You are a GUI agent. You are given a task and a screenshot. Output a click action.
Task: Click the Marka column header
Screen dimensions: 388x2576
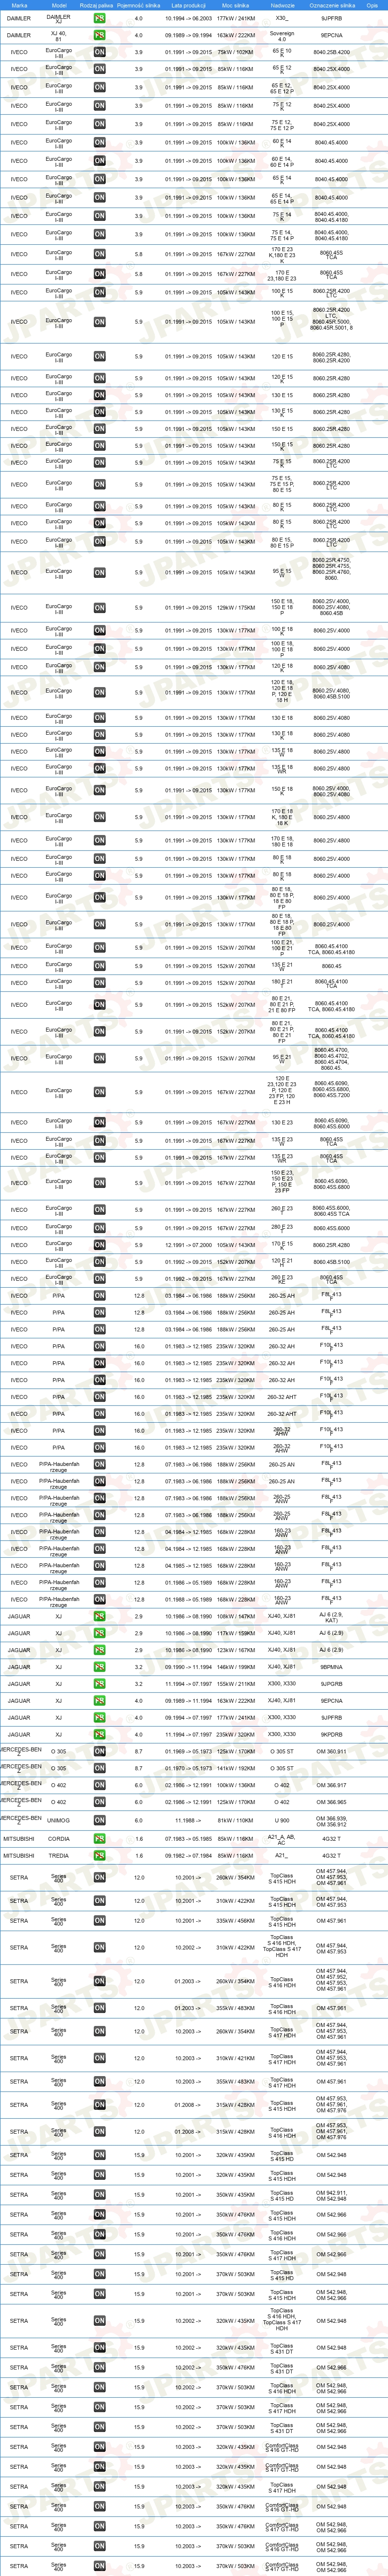(x=19, y=5)
